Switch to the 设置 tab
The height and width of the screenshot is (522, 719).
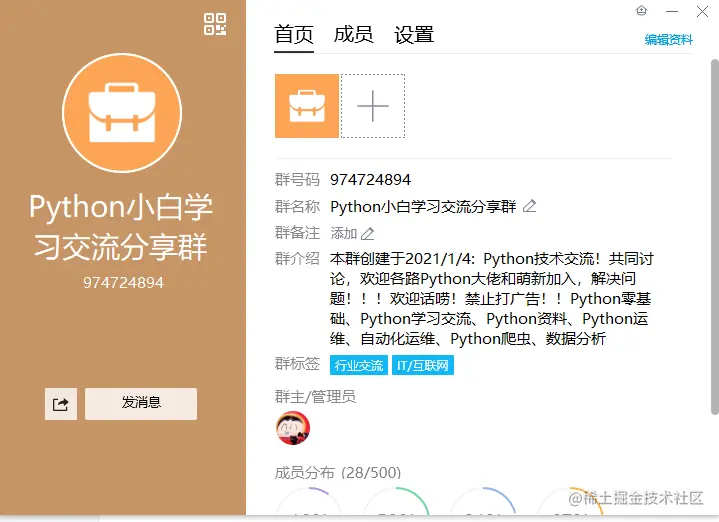(x=414, y=35)
